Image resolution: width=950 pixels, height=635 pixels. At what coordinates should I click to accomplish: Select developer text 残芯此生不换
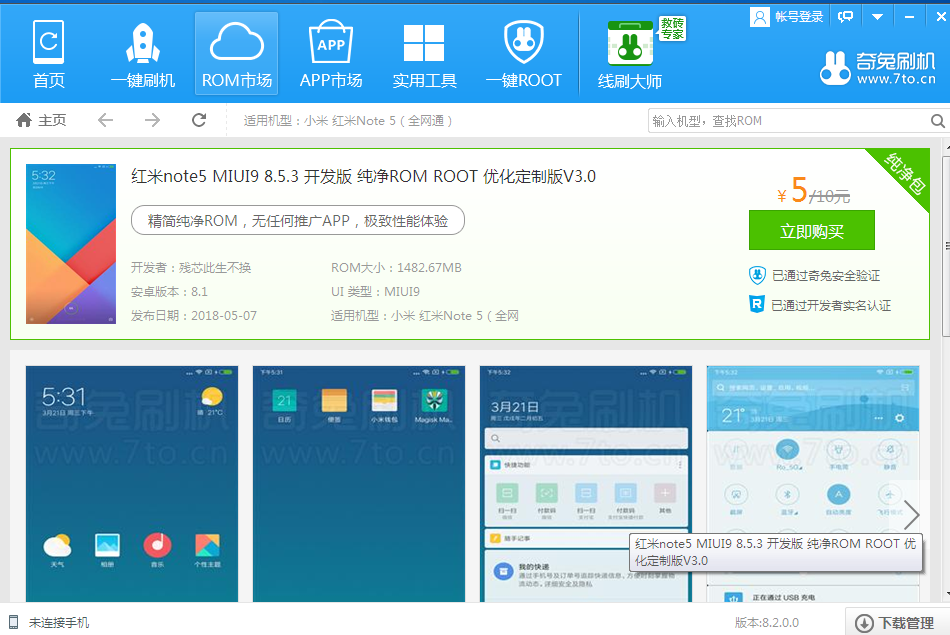215,268
